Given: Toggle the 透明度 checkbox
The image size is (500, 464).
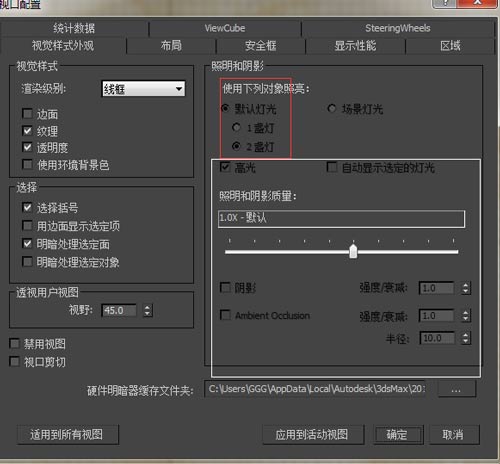Looking at the screenshot, I should pos(27,147).
